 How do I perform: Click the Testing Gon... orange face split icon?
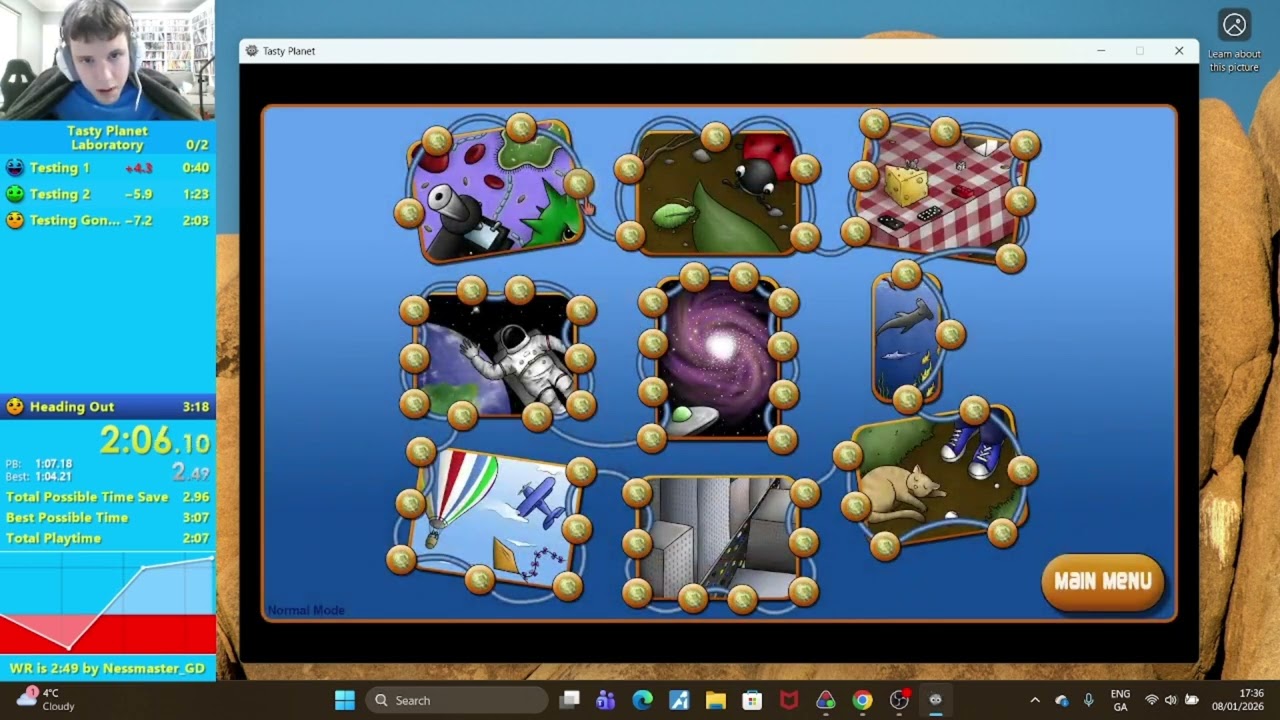14,220
